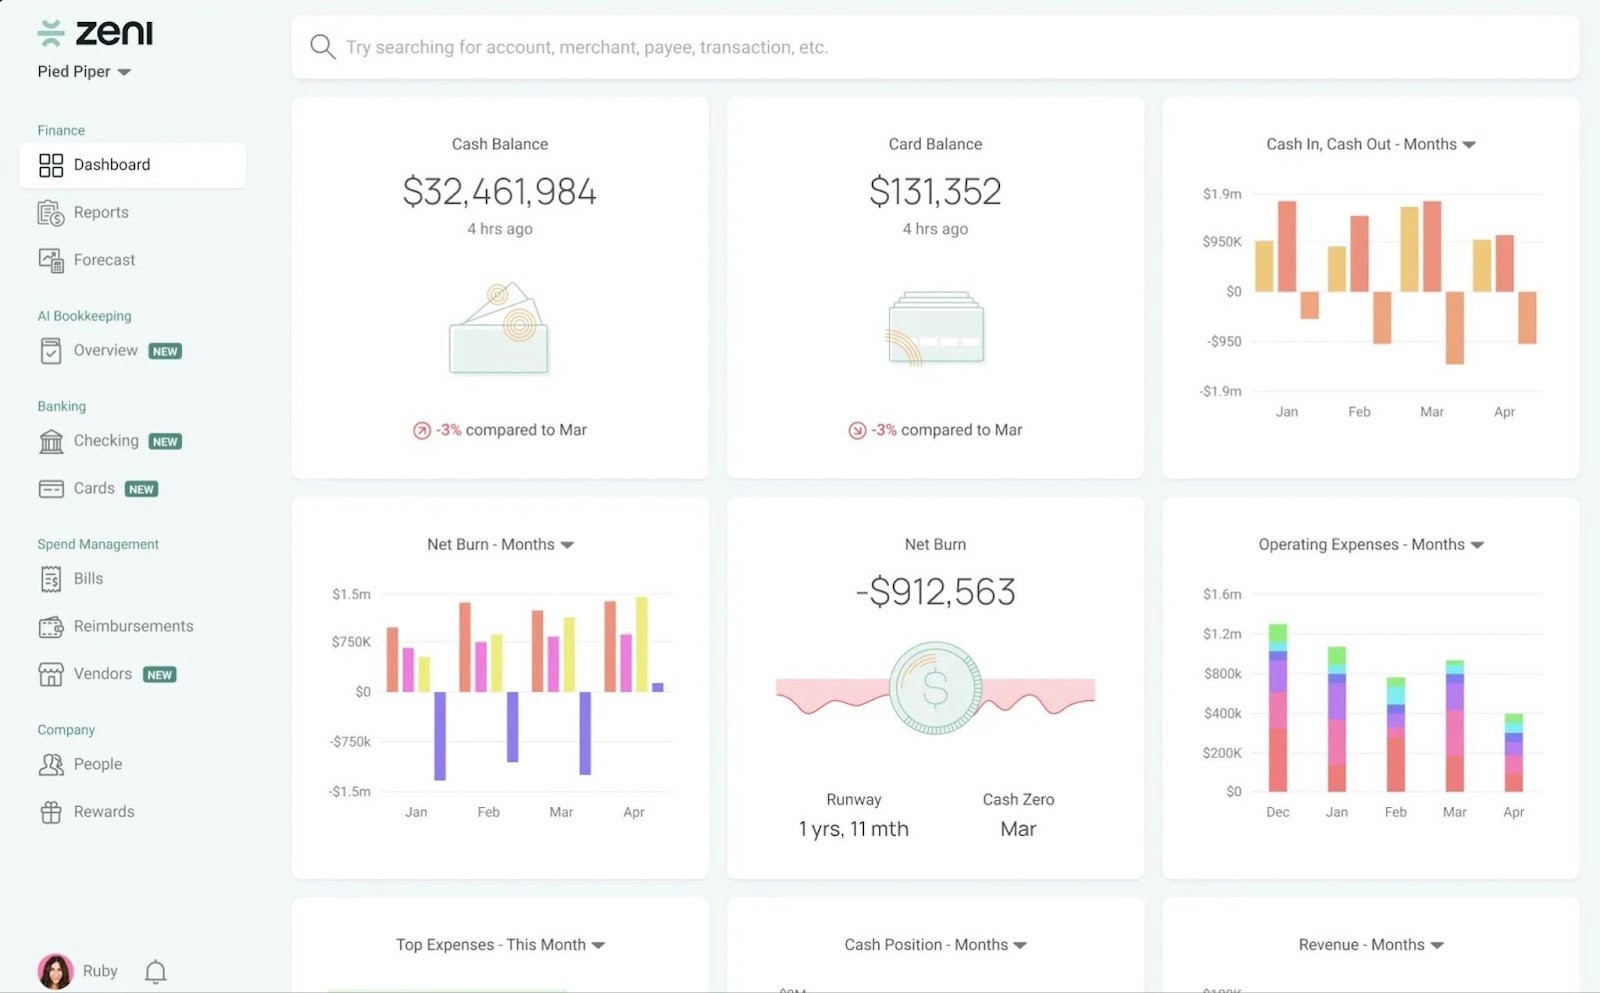Select the Cards icon
This screenshot has height=993, width=1600.
[x=51, y=488]
